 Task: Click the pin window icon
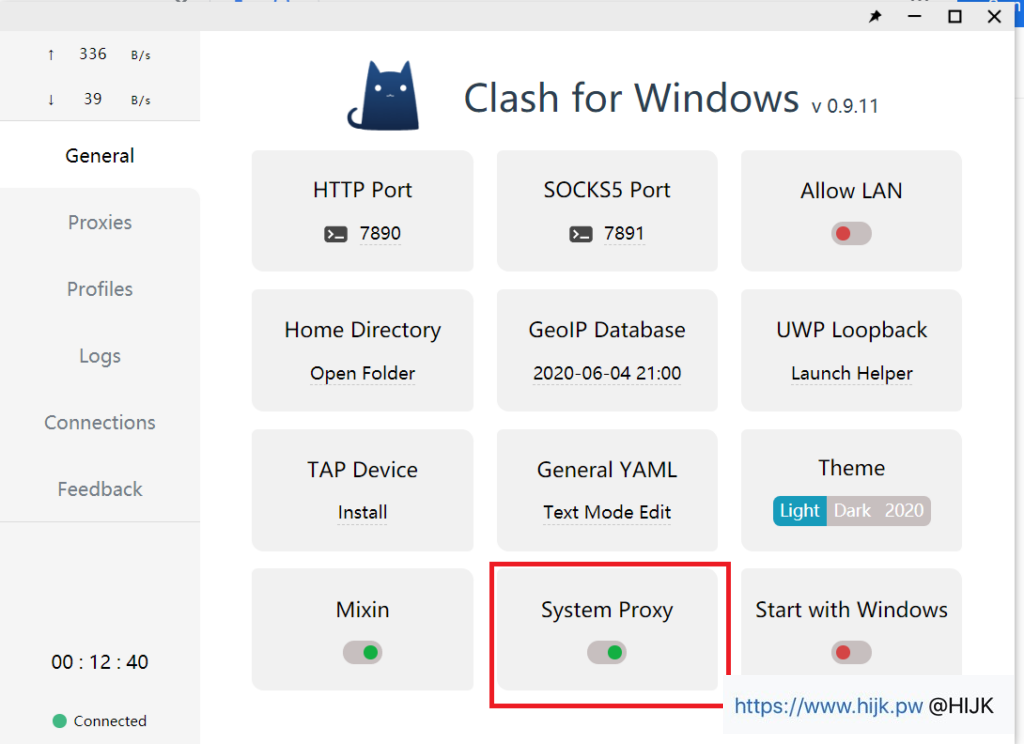pos(875,17)
